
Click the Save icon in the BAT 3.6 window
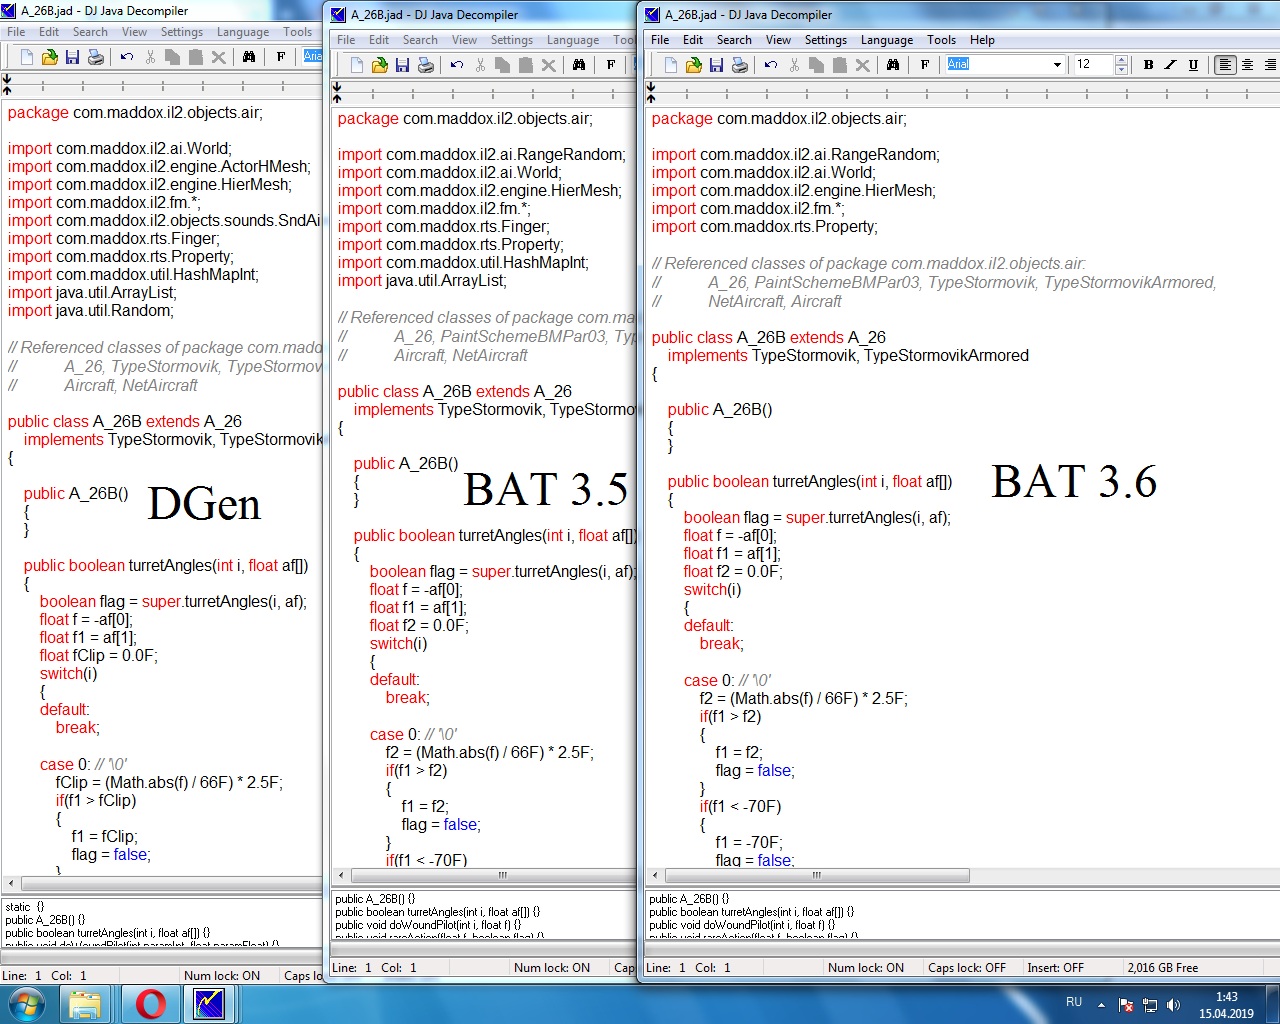(716, 65)
